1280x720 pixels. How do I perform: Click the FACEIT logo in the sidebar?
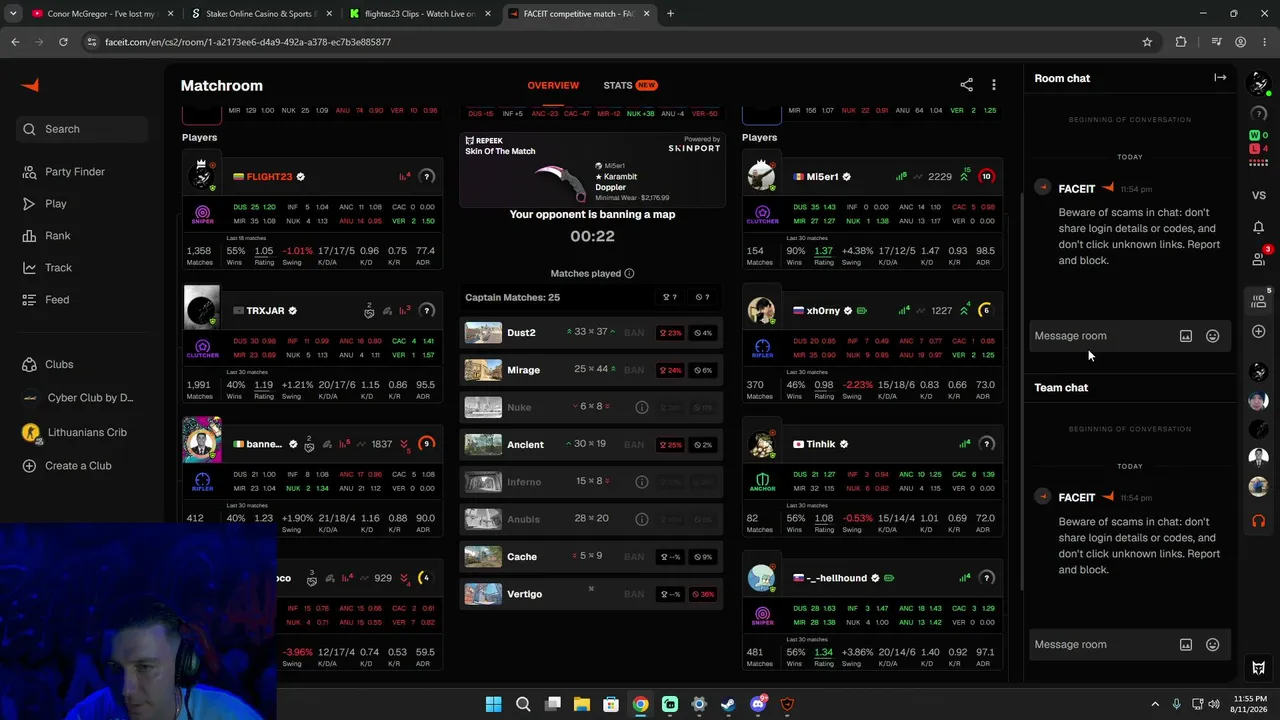pos(30,86)
